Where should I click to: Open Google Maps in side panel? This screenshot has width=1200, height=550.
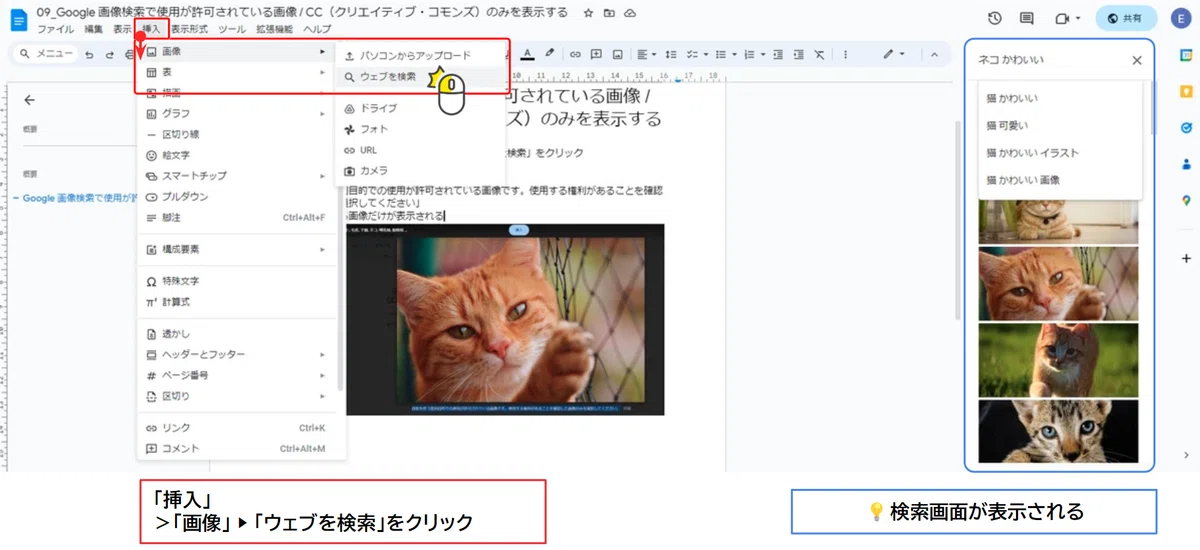(1186, 200)
